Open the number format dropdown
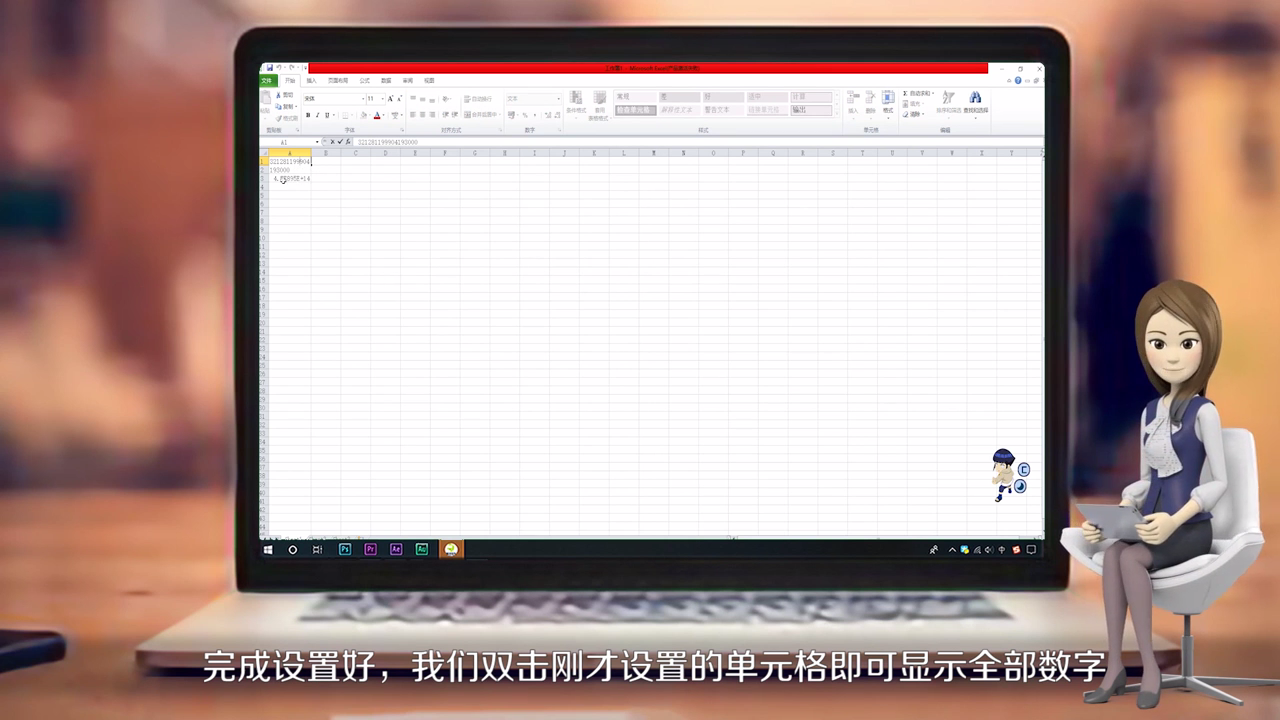The width and height of the screenshot is (1280, 720). point(558,99)
